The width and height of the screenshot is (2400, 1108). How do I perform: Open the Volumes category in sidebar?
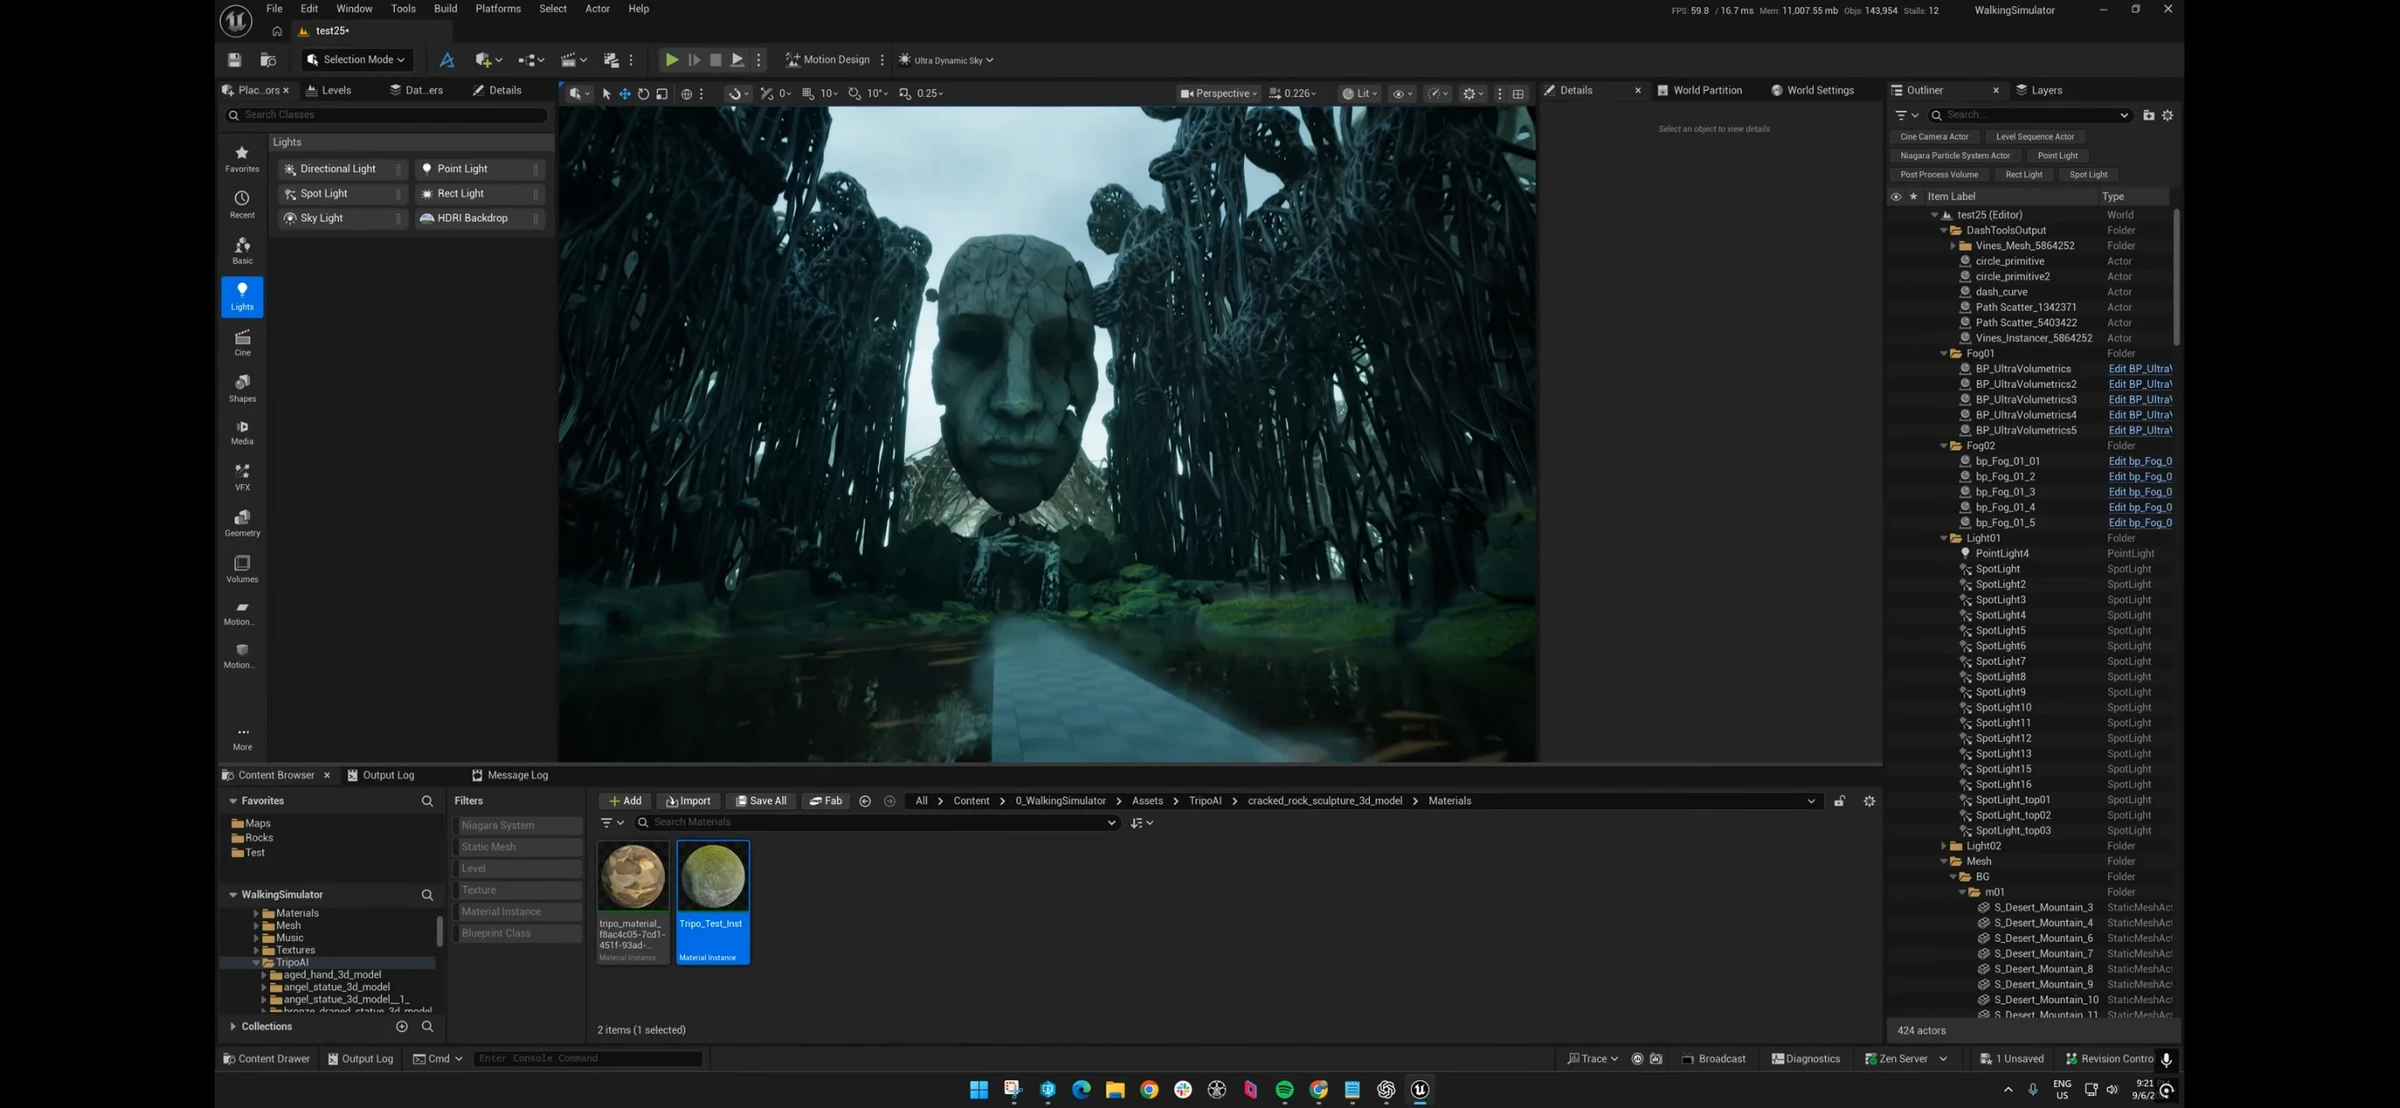(x=242, y=569)
